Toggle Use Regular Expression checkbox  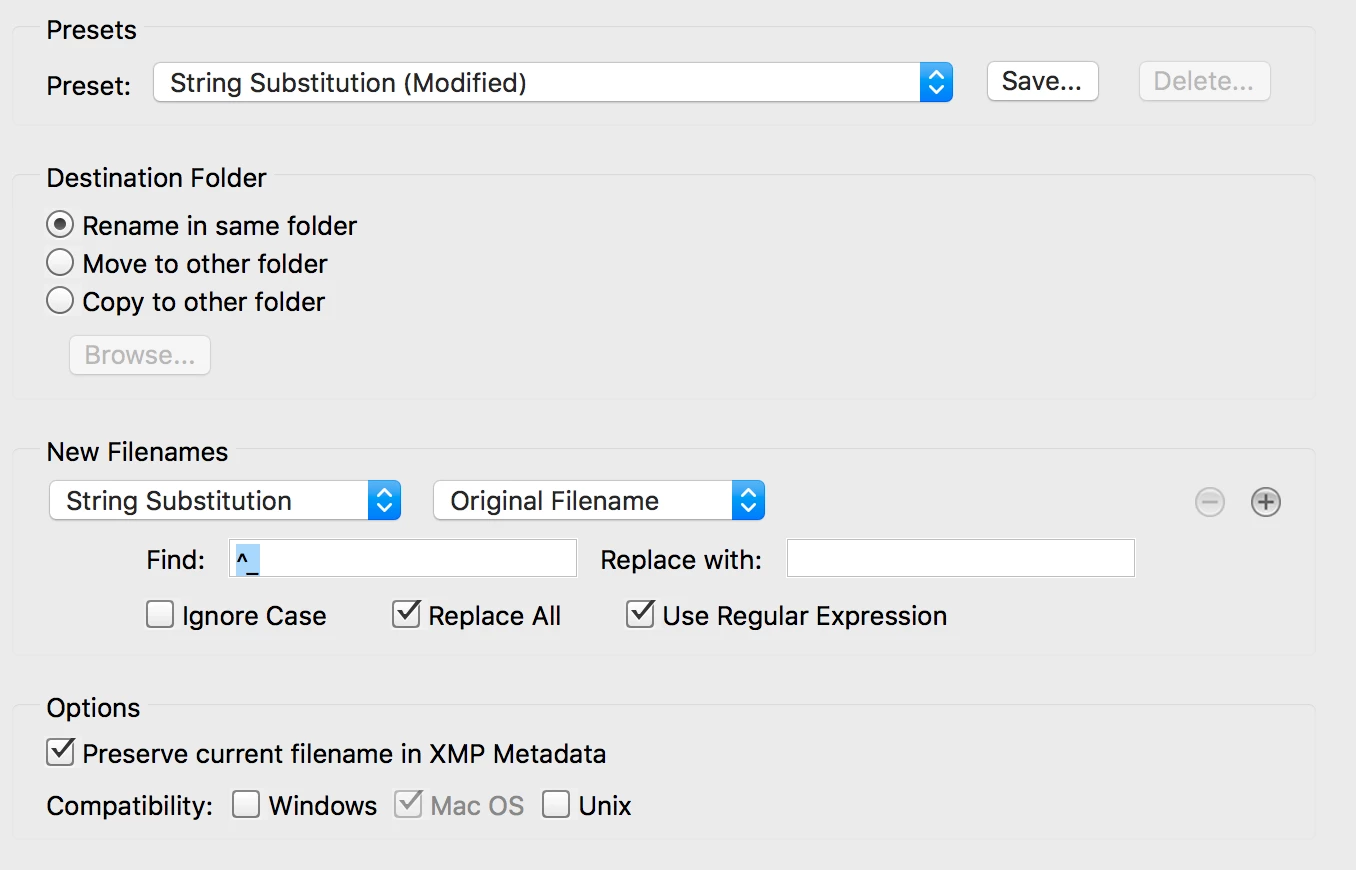(640, 614)
